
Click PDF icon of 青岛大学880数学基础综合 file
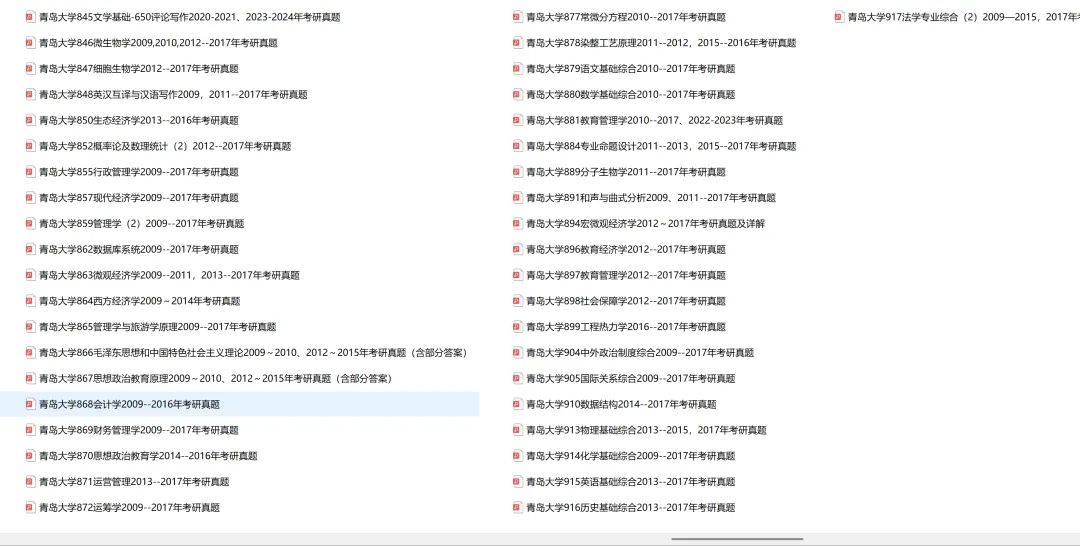[518, 94]
